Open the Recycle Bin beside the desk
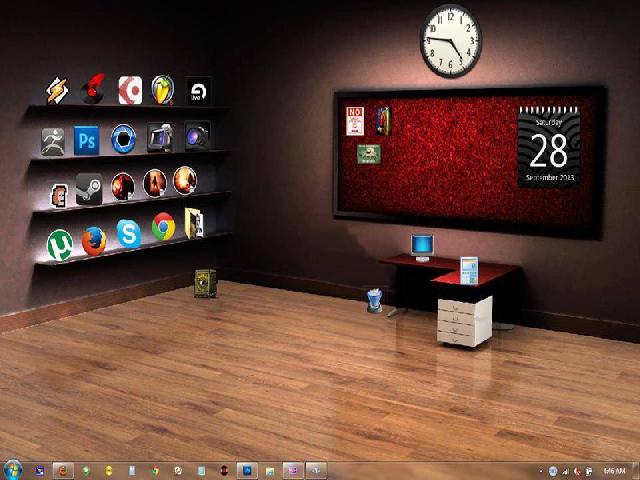This screenshot has height=480, width=640. (375, 299)
